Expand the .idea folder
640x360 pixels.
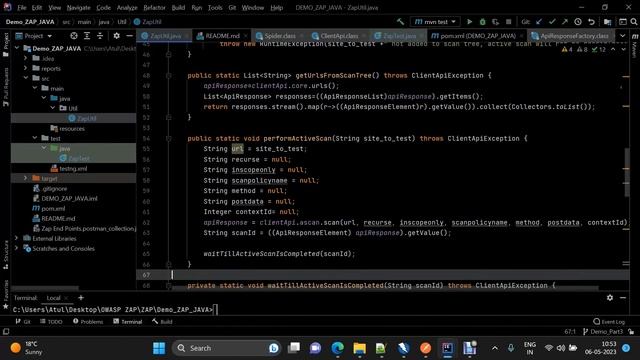(x=26, y=58)
